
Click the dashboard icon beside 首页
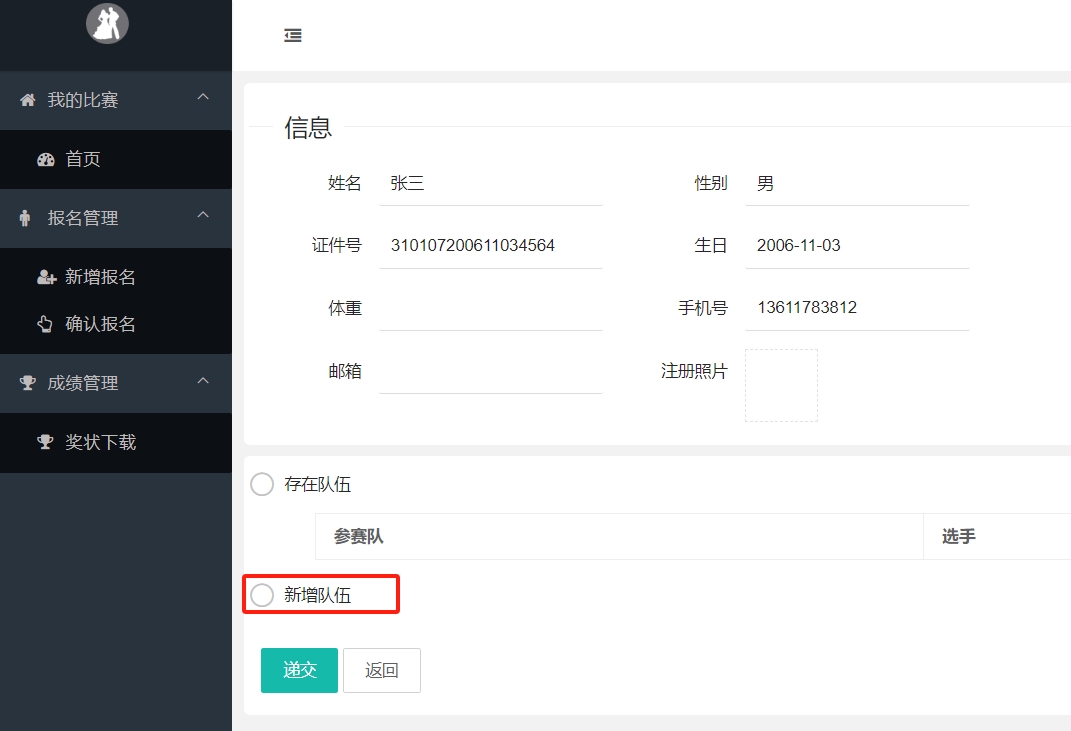click(x=45, y=159)
